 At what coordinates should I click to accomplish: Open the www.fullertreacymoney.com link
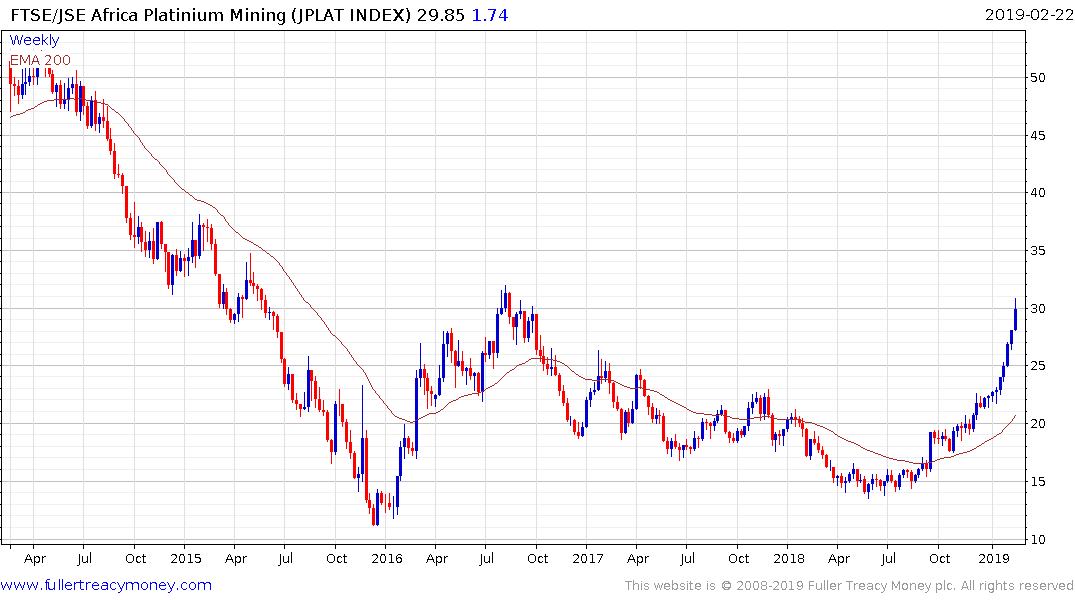point(106,585)
